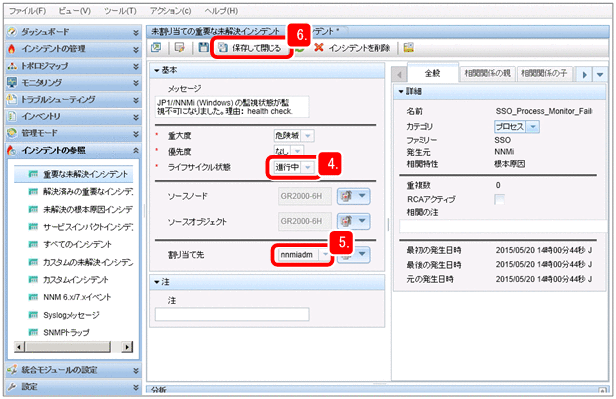Open the ツール(T) menu
The image size is (616, 399).
(120, 11)
